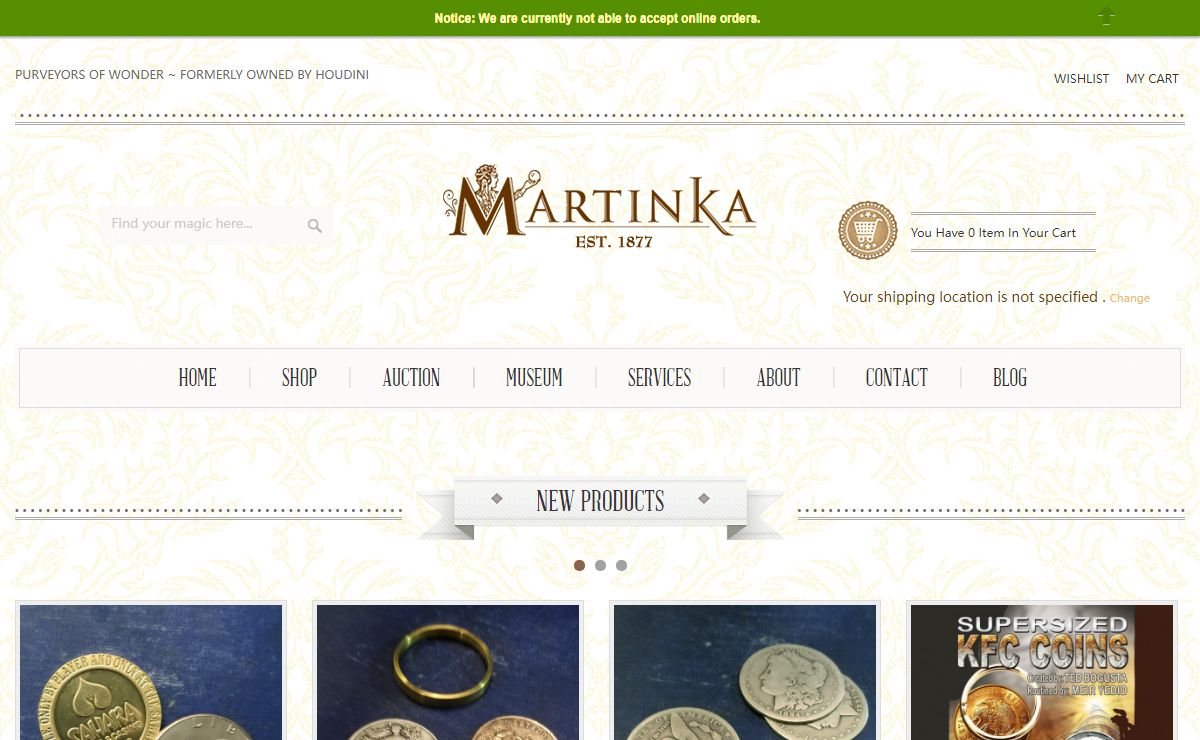The width and height of the screenshot is (1200, 740).
Task: Visit the Blog page
Action: (1009, 377)
